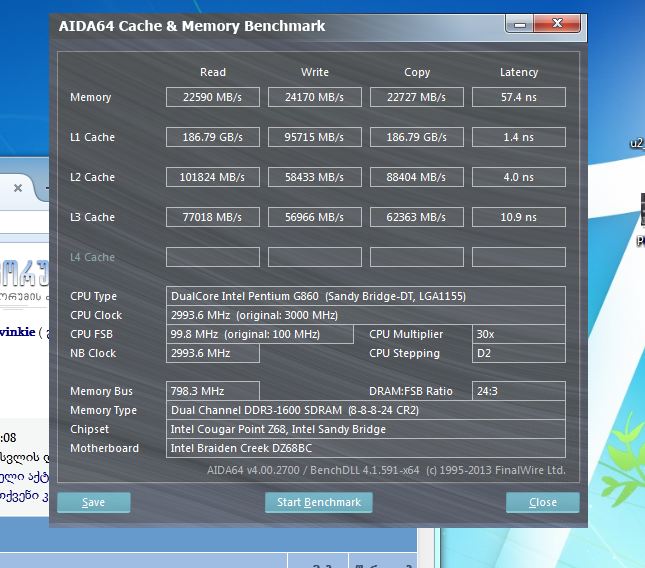The height and width of the screenshot is (568, 645).
Task: Click NB Clock value 2993.6 MHz
Action: [x=213, y=353]
